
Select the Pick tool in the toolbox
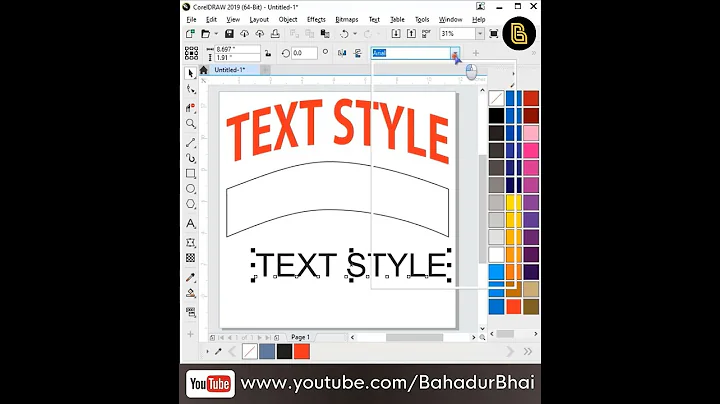pyautogui.click(x=191, y=73)
